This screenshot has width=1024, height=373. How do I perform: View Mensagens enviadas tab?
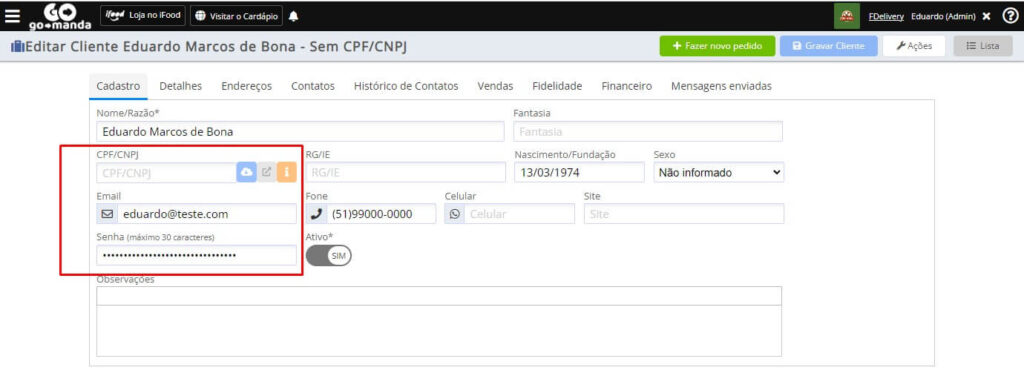(x=721, y=86)
